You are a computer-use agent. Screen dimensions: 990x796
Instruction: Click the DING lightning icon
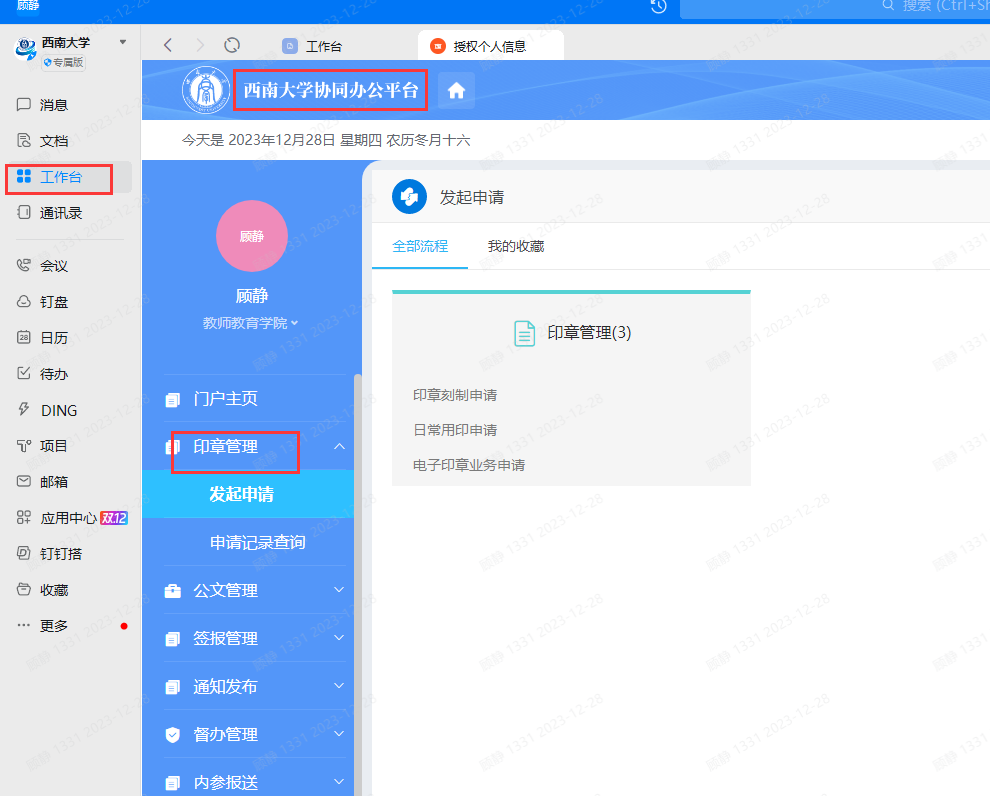click(25, 410)
